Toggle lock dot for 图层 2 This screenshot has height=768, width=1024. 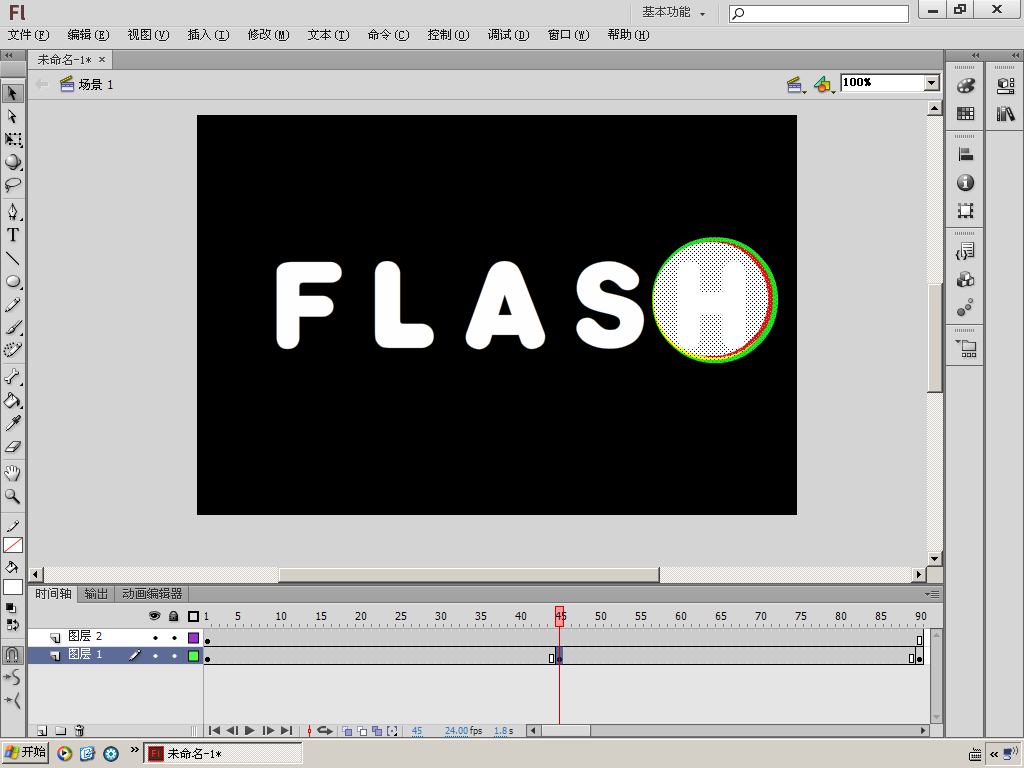(174, 637)
